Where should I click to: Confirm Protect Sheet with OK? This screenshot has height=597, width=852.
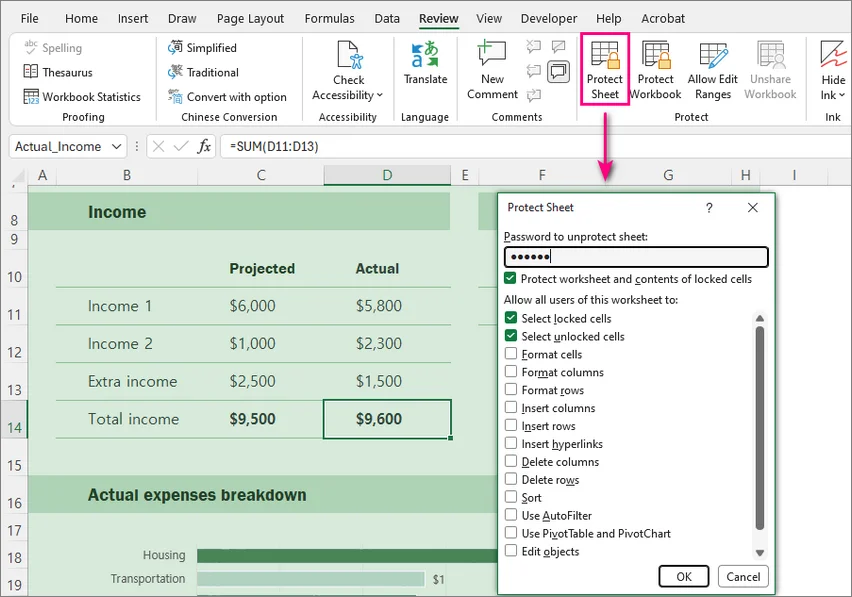[684, 576]
